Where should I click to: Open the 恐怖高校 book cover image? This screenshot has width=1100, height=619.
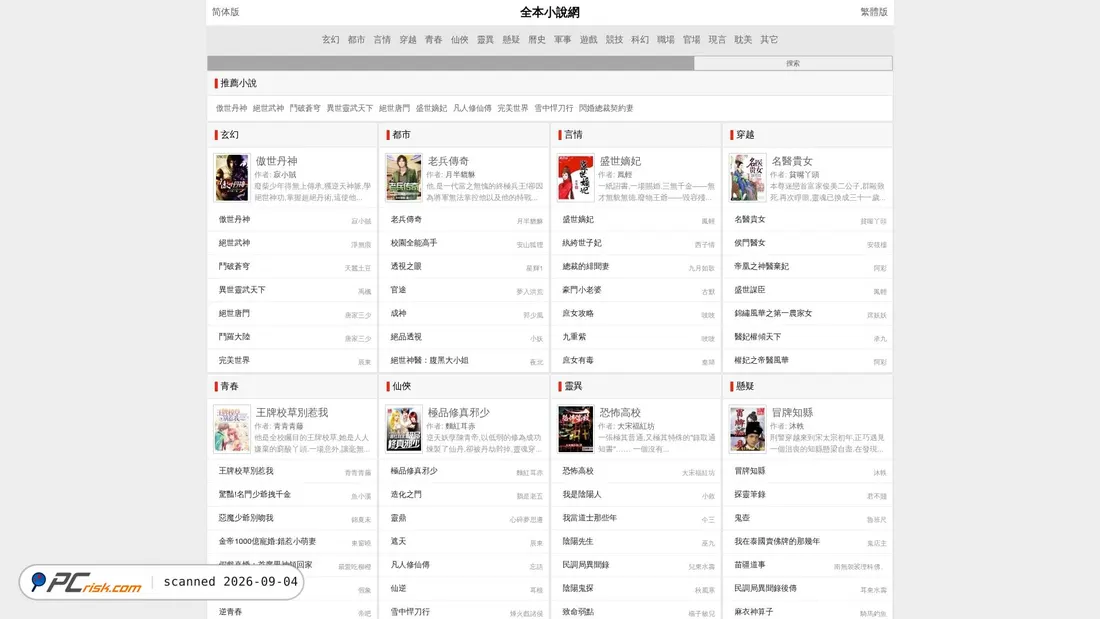click(x=575, y=429)
